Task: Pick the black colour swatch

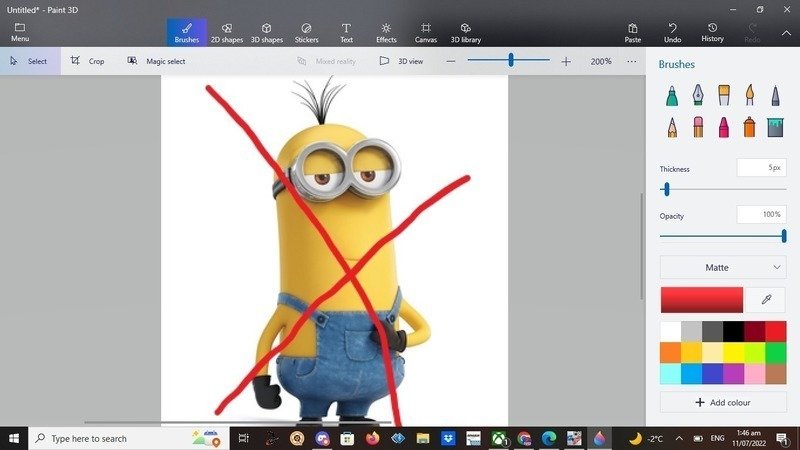Action: [x=734, y=331]
